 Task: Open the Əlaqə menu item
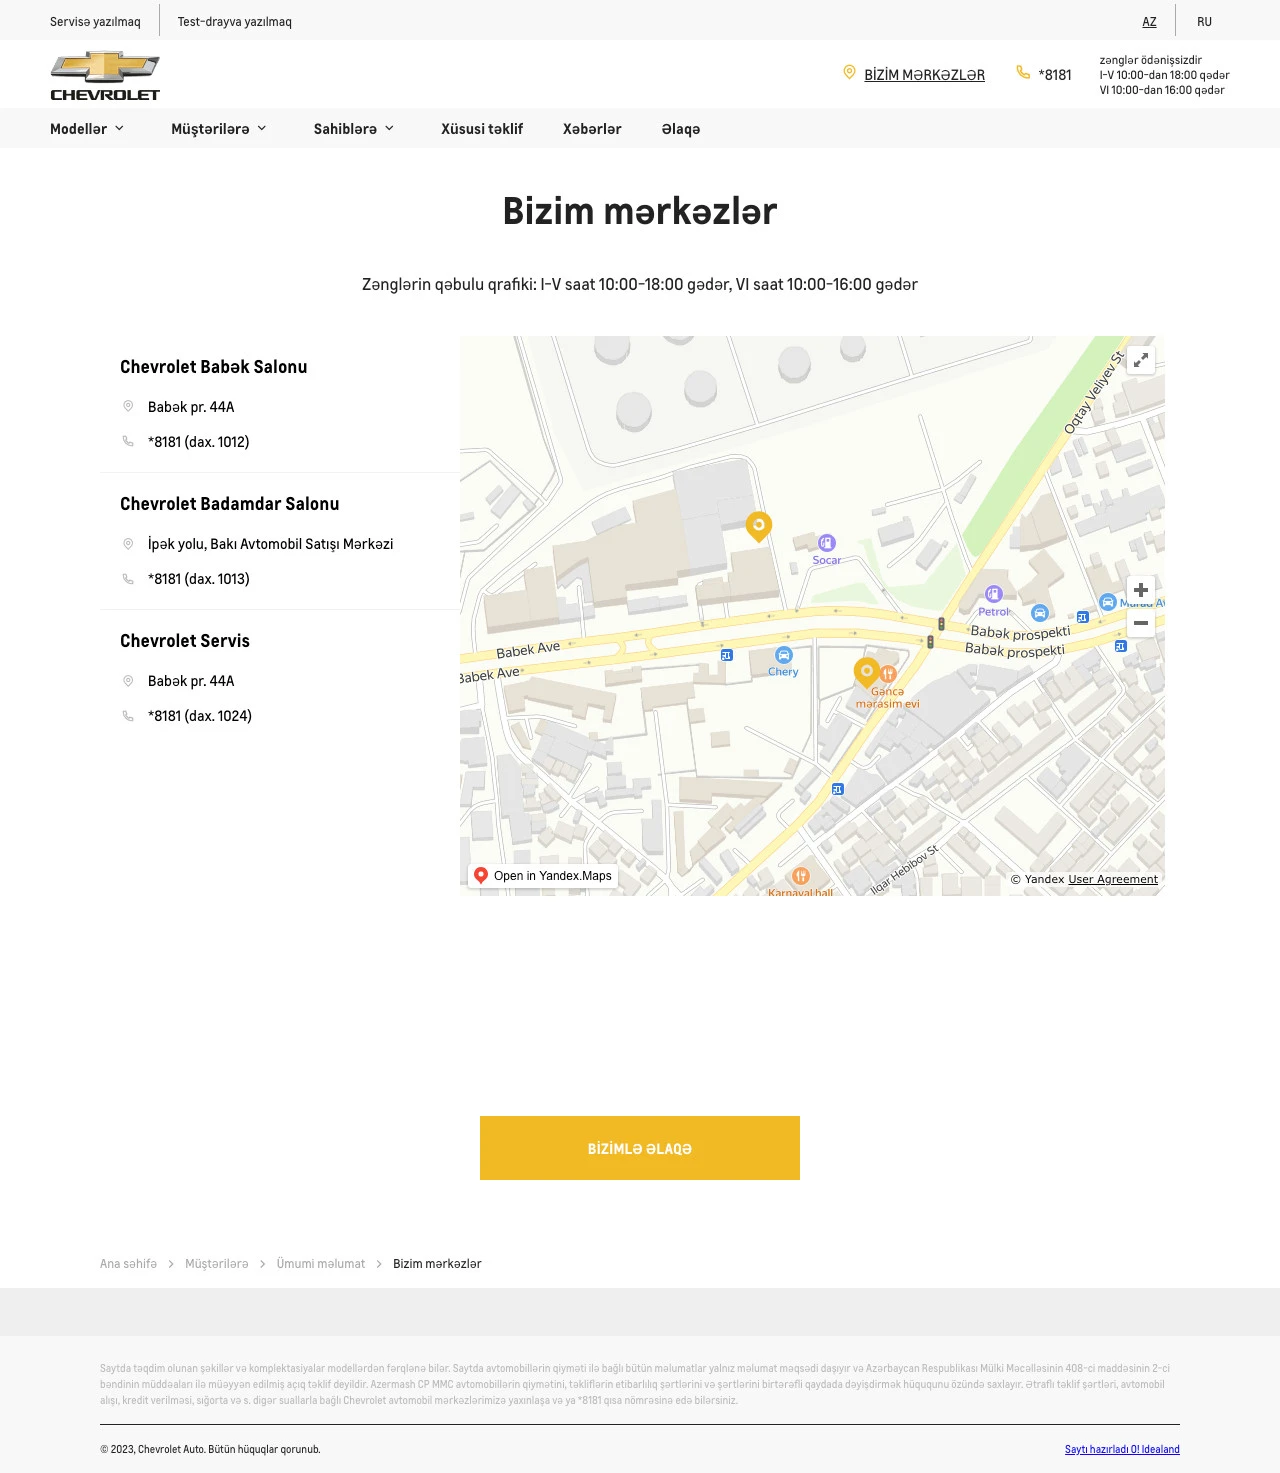681,129
